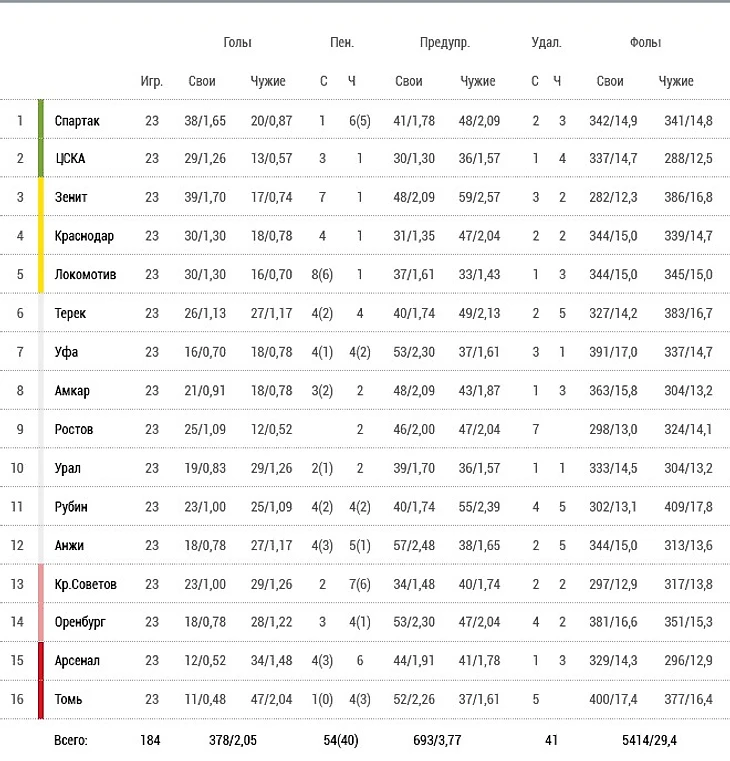Click the Терек team name

click(x=71, y=313)
